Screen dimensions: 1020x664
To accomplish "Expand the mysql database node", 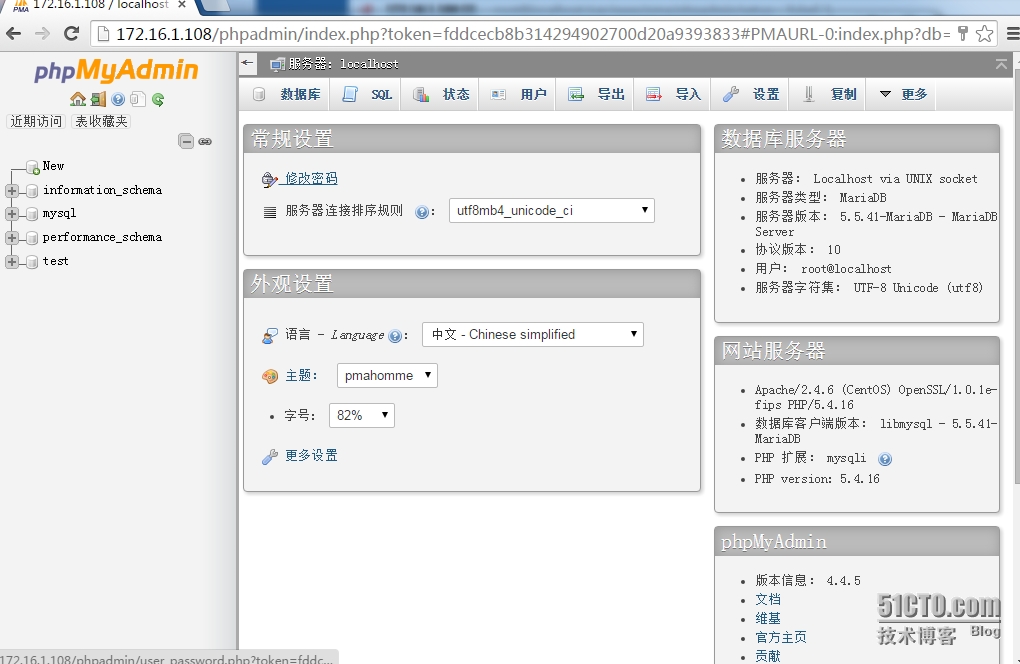I will (12, 214).
